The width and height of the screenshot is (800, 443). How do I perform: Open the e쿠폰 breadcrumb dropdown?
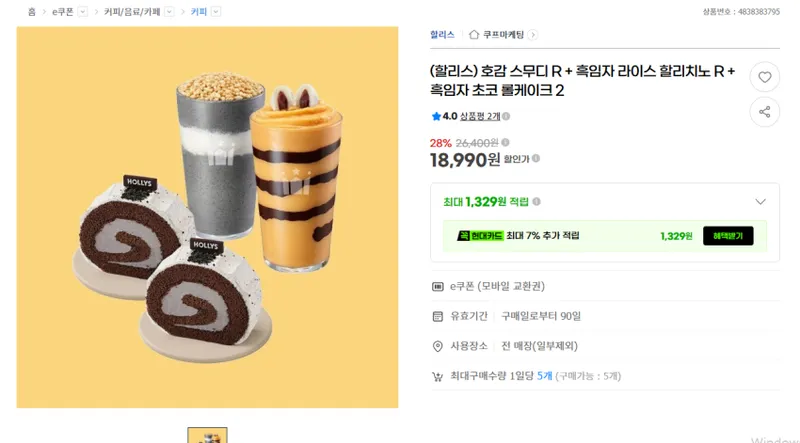point(83,11)
